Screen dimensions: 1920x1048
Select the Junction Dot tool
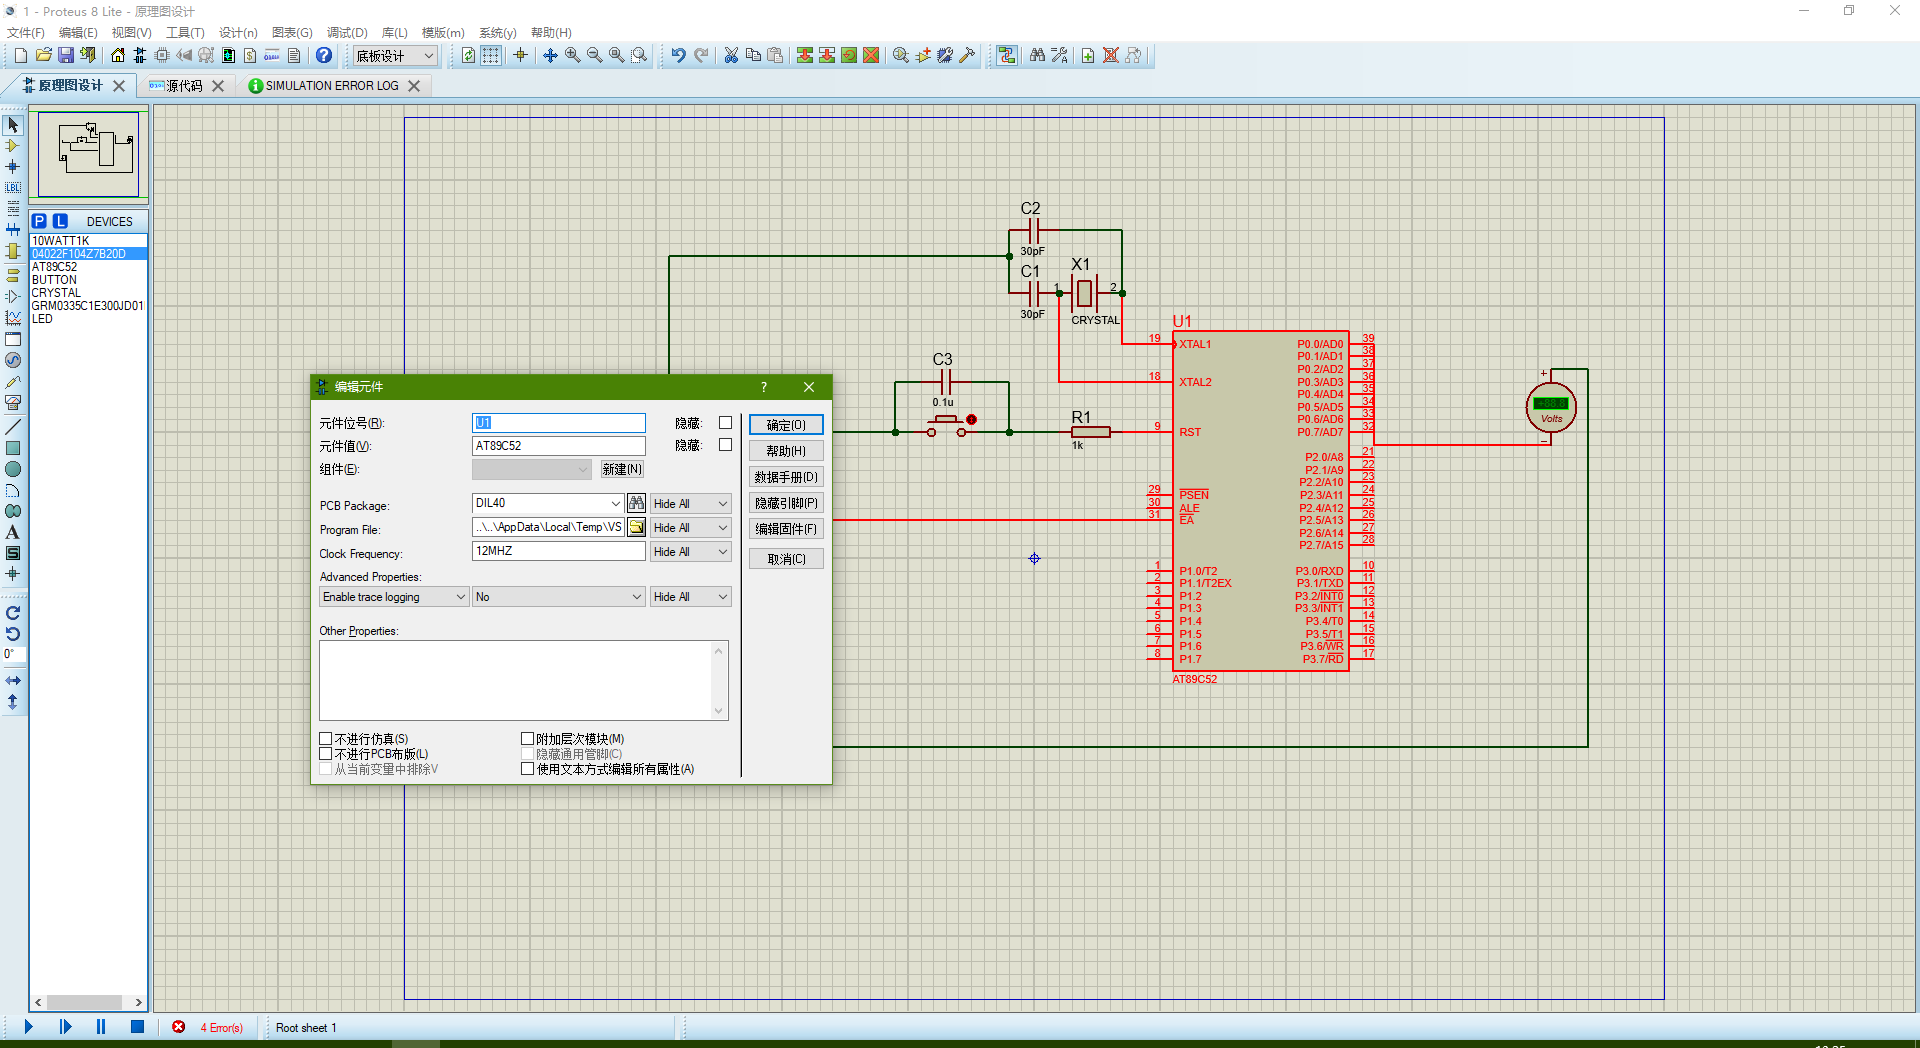(x=13, y=167)
